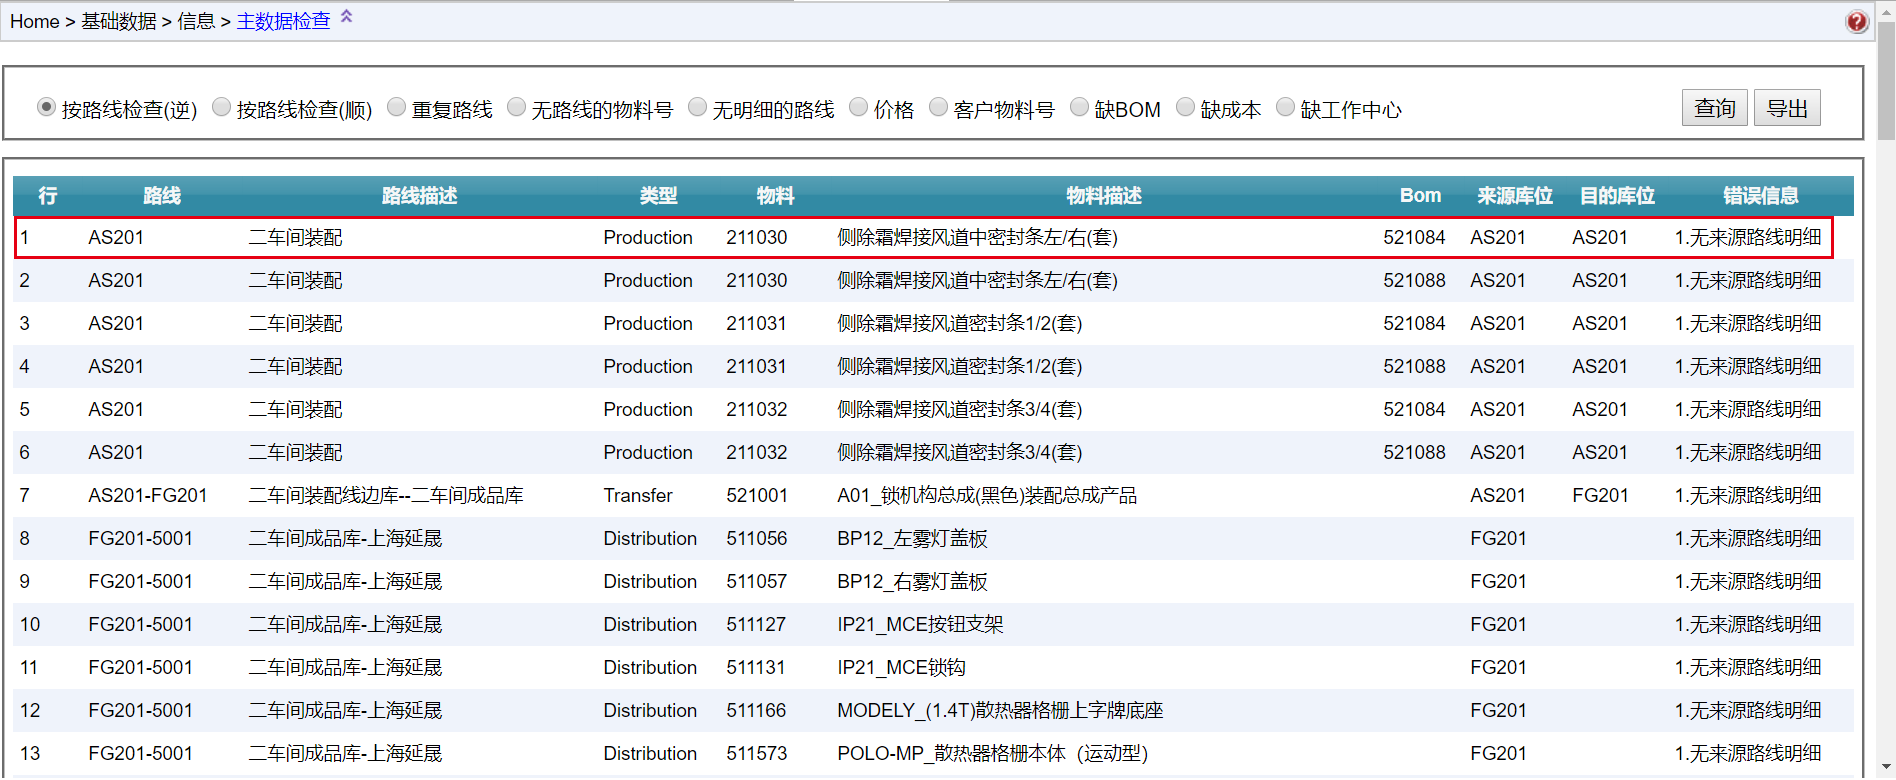Click BP12_左雾灯盖板 description

(912, 539)
